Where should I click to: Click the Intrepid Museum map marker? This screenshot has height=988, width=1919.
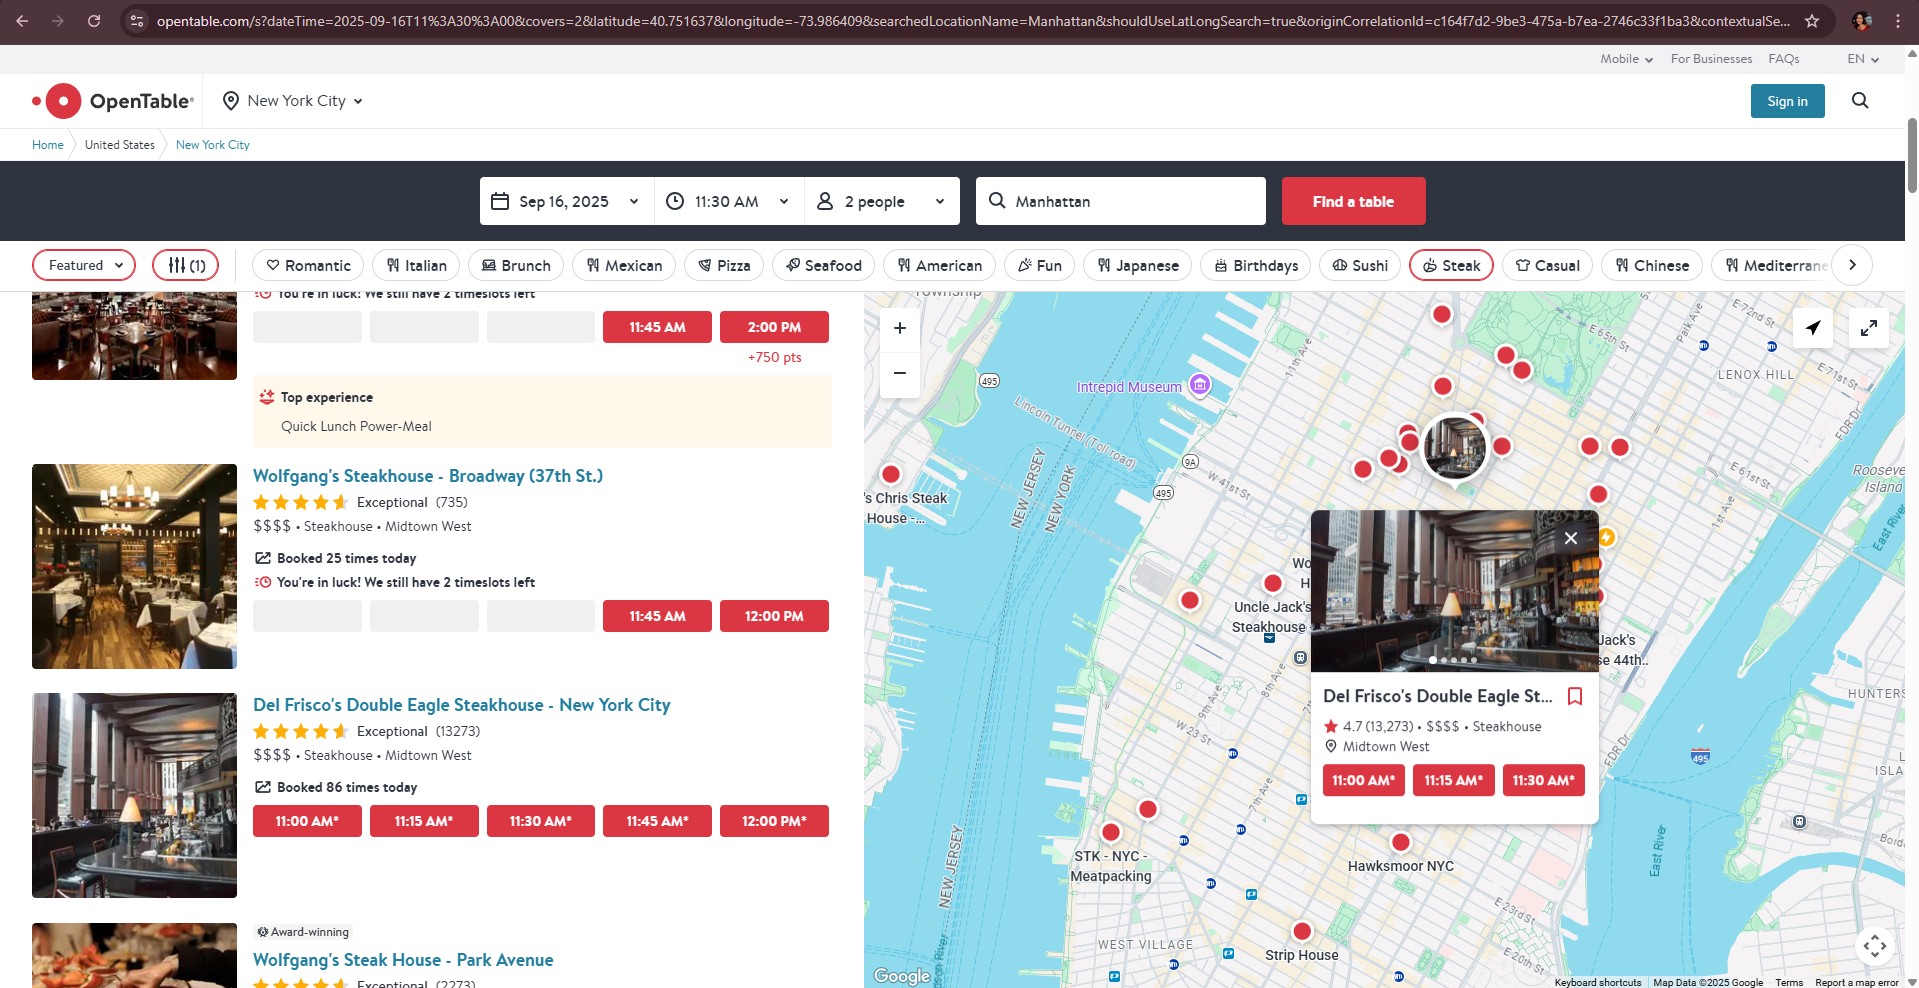tap(1200, 385)
